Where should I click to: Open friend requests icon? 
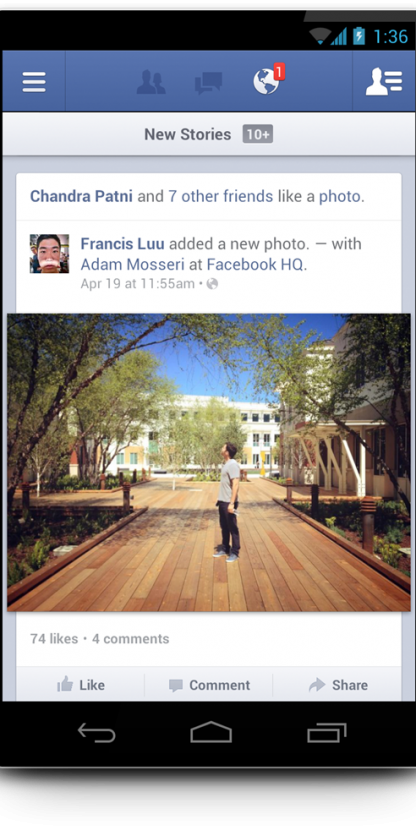coord(151,82)
